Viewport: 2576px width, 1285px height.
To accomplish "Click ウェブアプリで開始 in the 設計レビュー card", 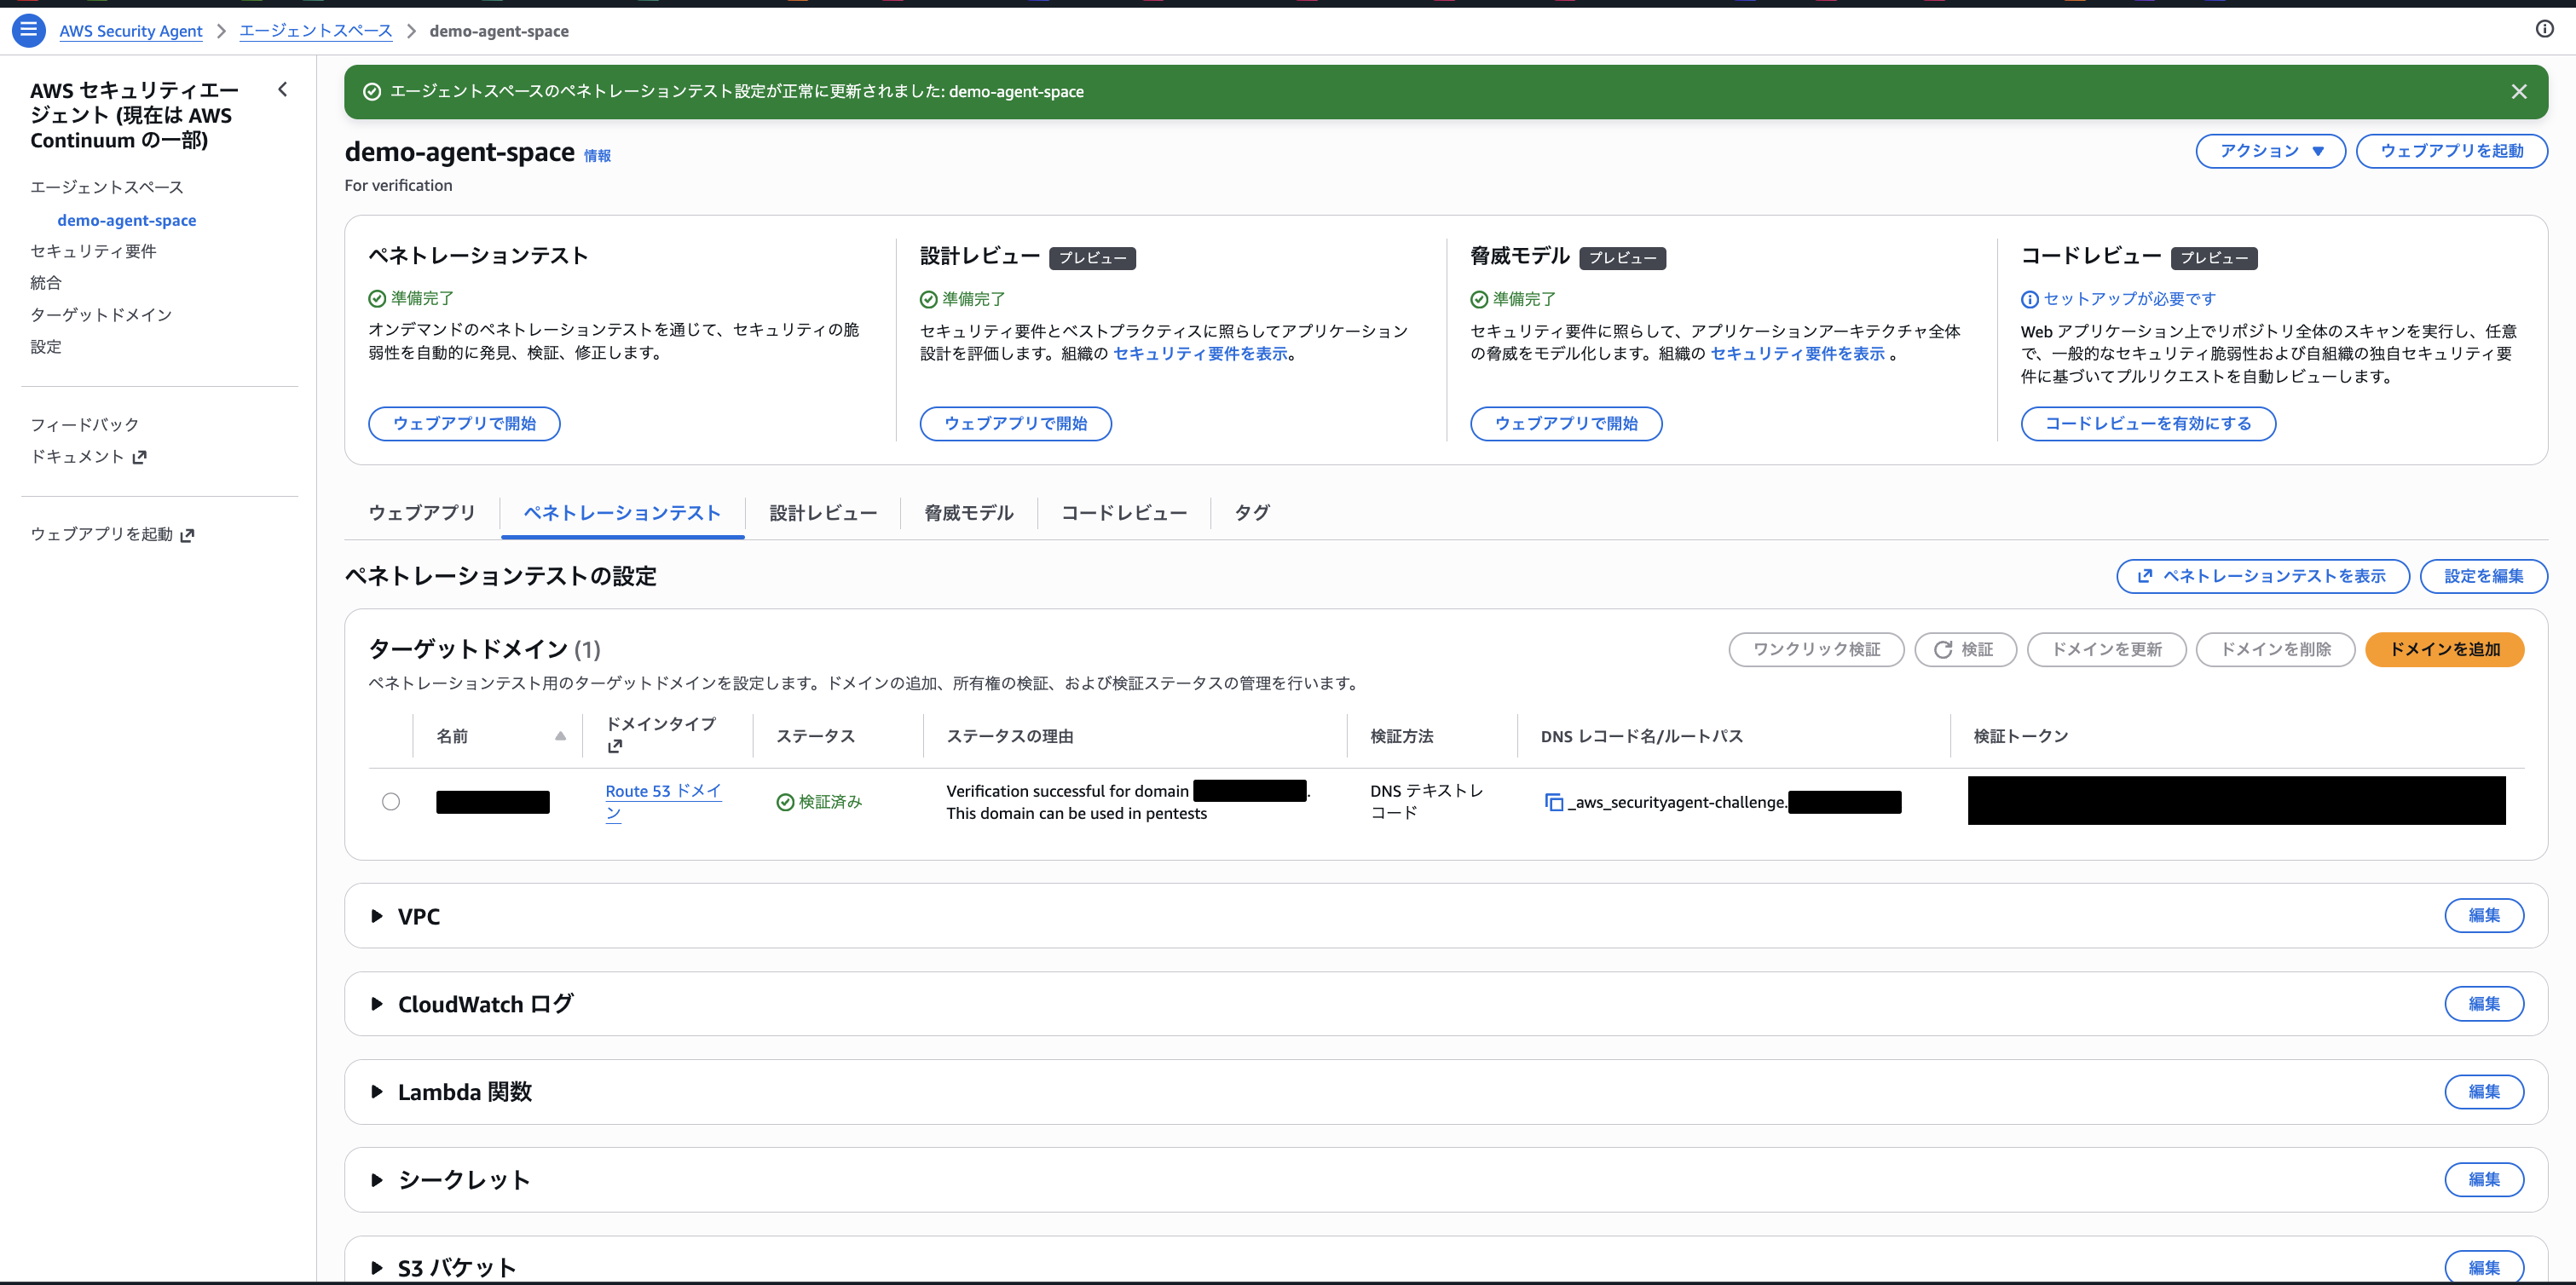I will (1015, 424).
